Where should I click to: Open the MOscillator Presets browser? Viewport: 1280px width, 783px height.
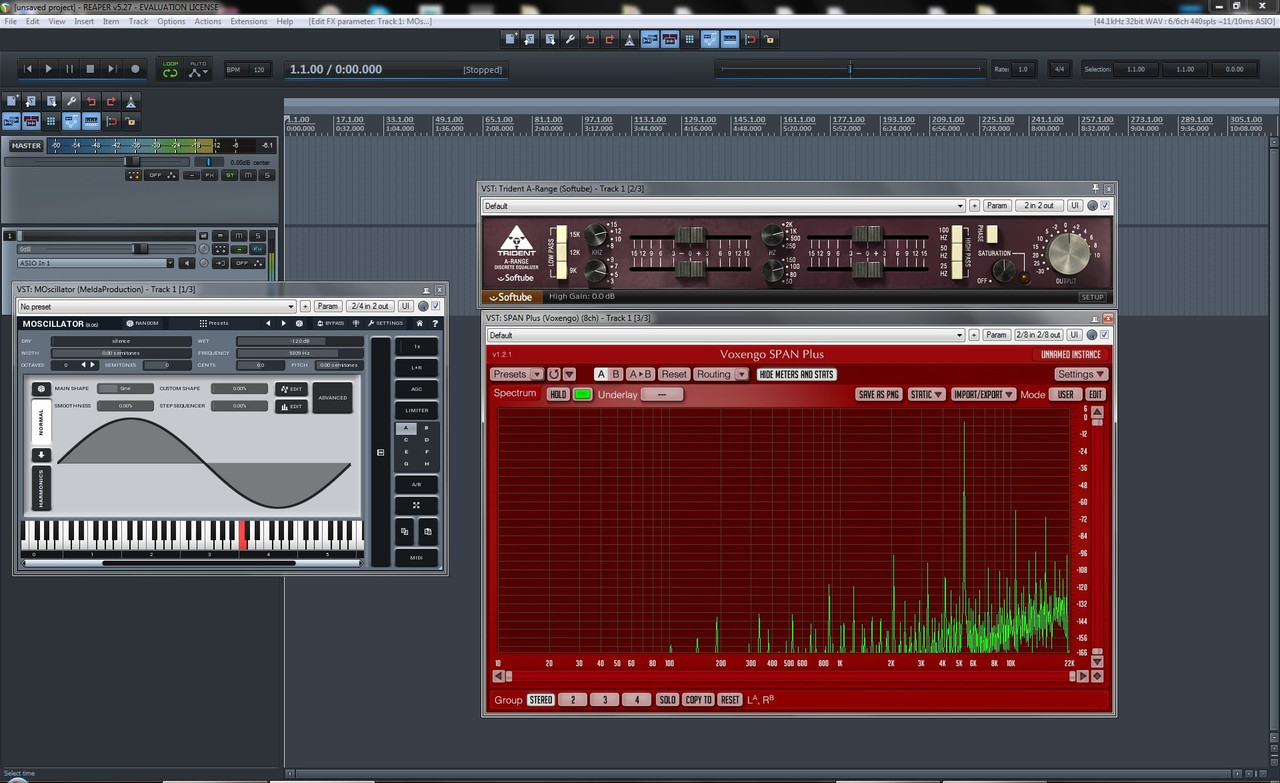point(214,323)
